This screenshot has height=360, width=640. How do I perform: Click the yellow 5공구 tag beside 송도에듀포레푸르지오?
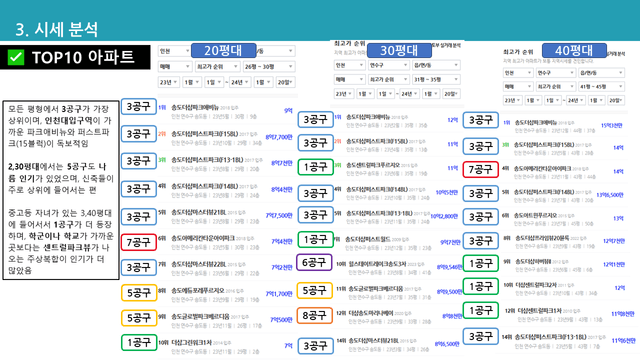tap(139, 293)
